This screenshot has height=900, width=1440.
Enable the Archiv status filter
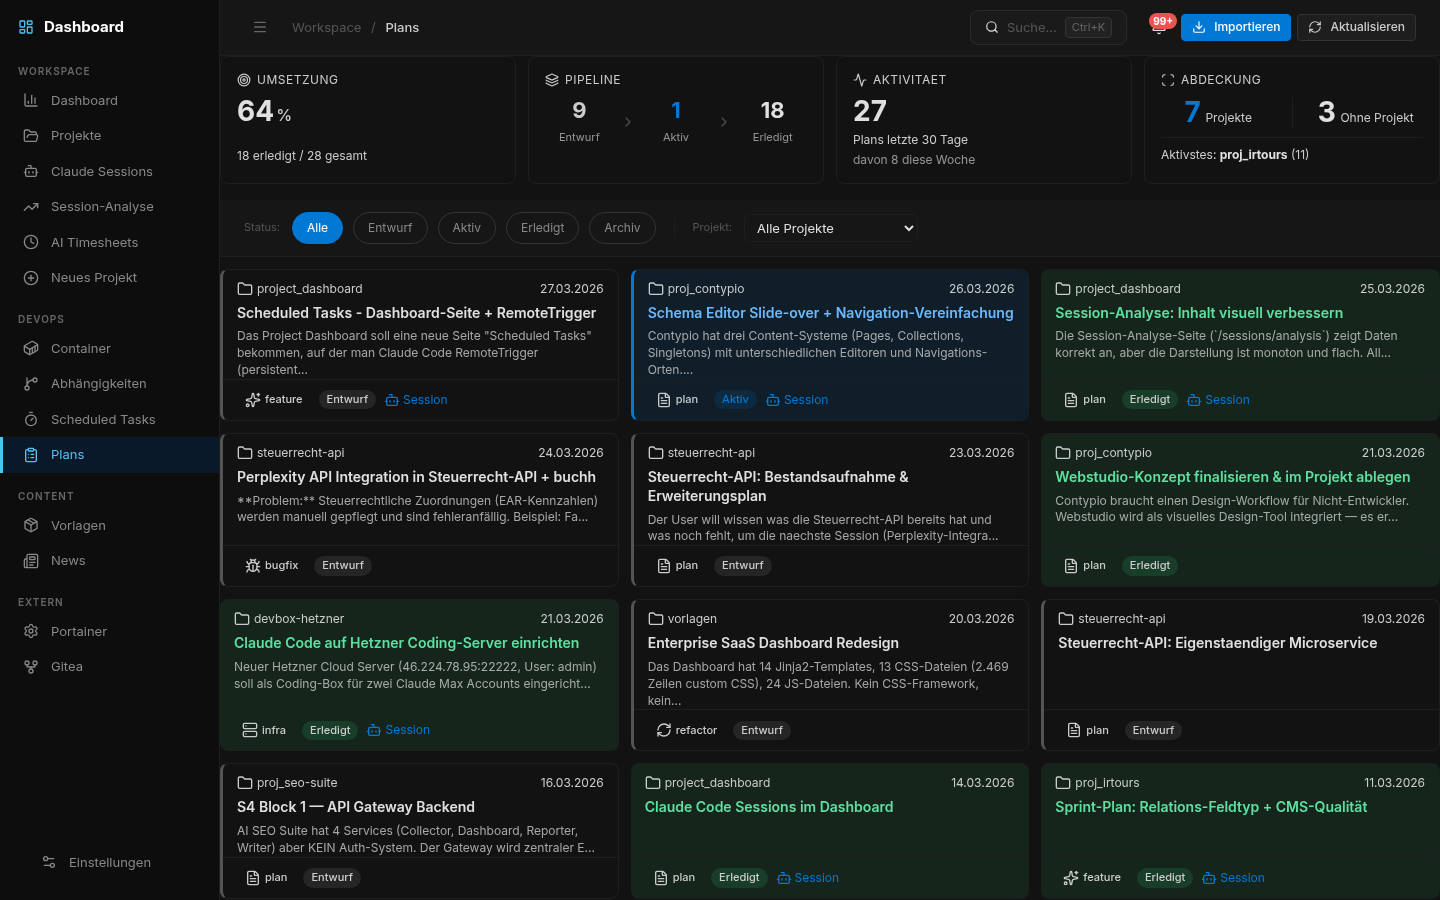622,228
